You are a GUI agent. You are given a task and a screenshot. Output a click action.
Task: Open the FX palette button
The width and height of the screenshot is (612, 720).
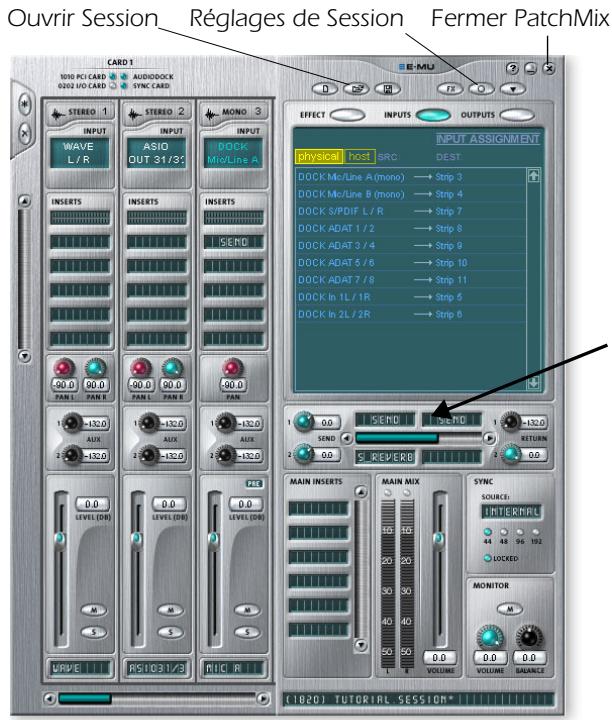(x=450, y=89)
